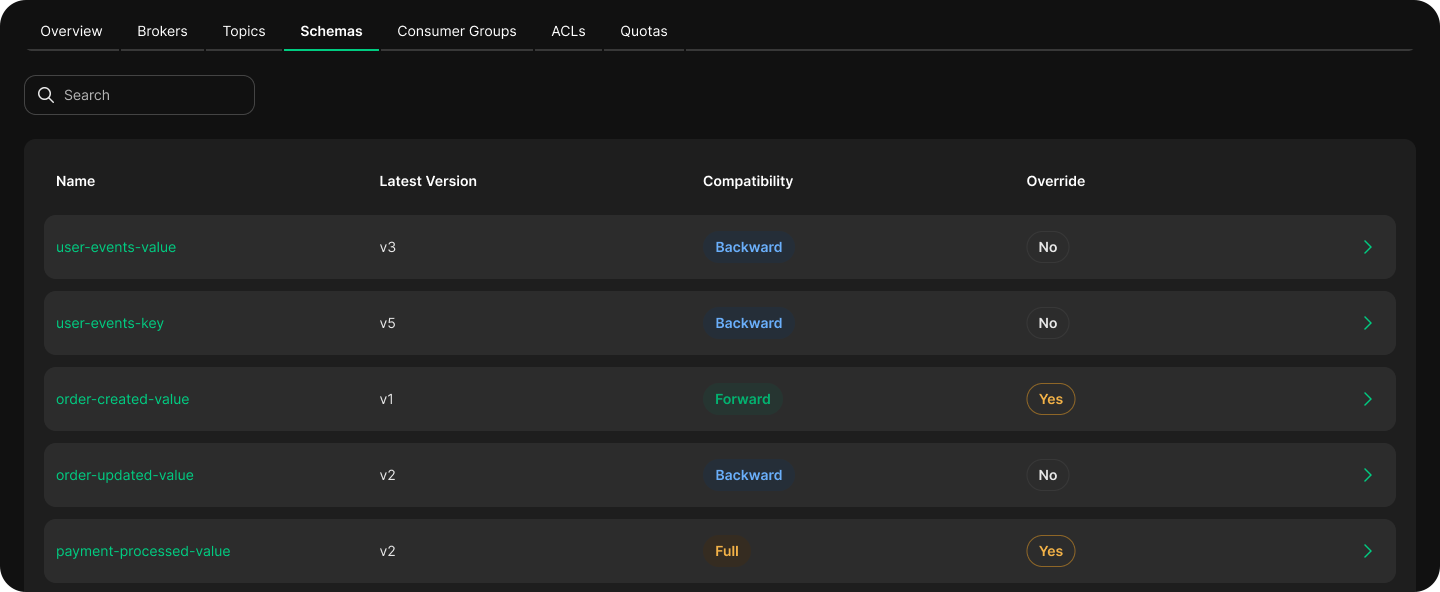Click the Forward compatibility badge
This screenshot has height=592, width=1440.
(x=742, y=399)
